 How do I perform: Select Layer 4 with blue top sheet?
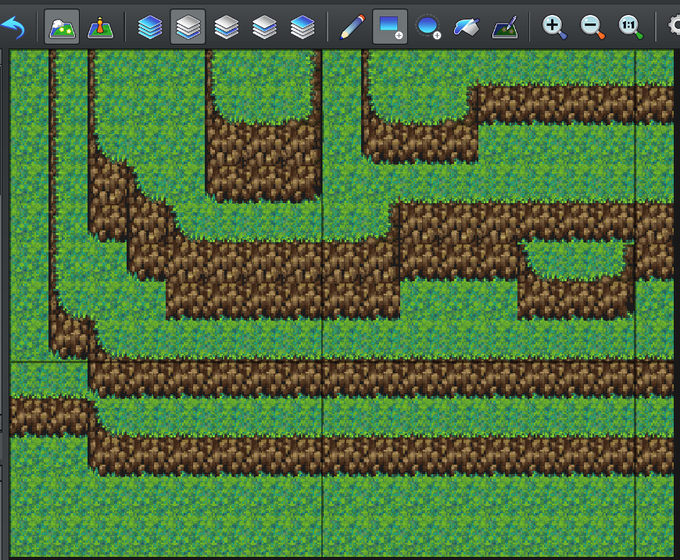(x=302, y=27)
